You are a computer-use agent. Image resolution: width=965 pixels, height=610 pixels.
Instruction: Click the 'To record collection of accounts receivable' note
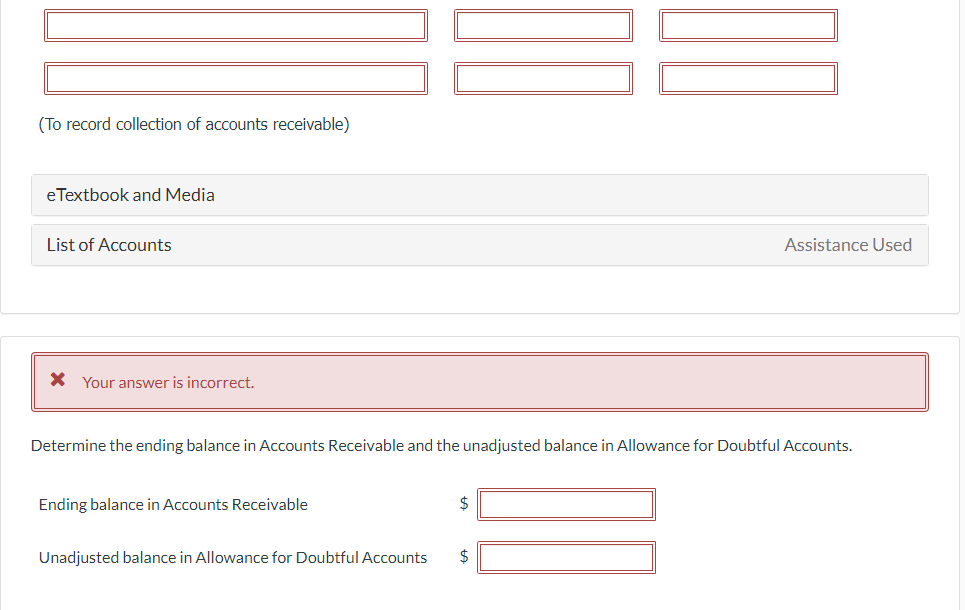point(194,124)
